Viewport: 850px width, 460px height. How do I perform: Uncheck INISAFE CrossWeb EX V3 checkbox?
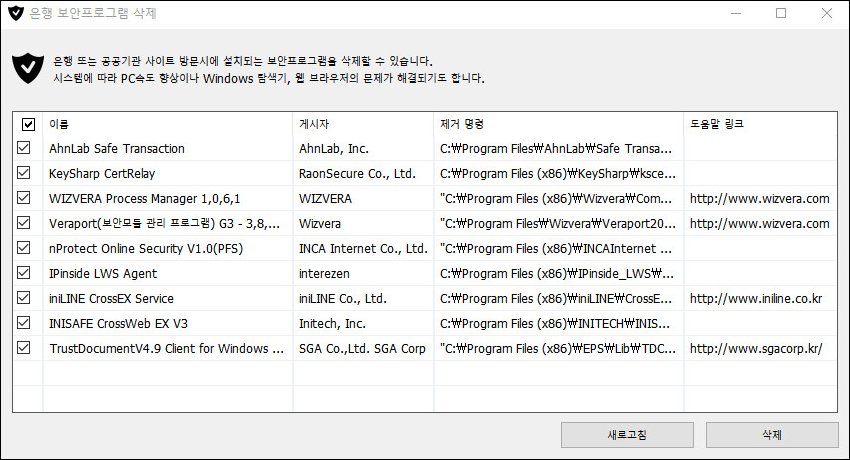pos(23,322)
